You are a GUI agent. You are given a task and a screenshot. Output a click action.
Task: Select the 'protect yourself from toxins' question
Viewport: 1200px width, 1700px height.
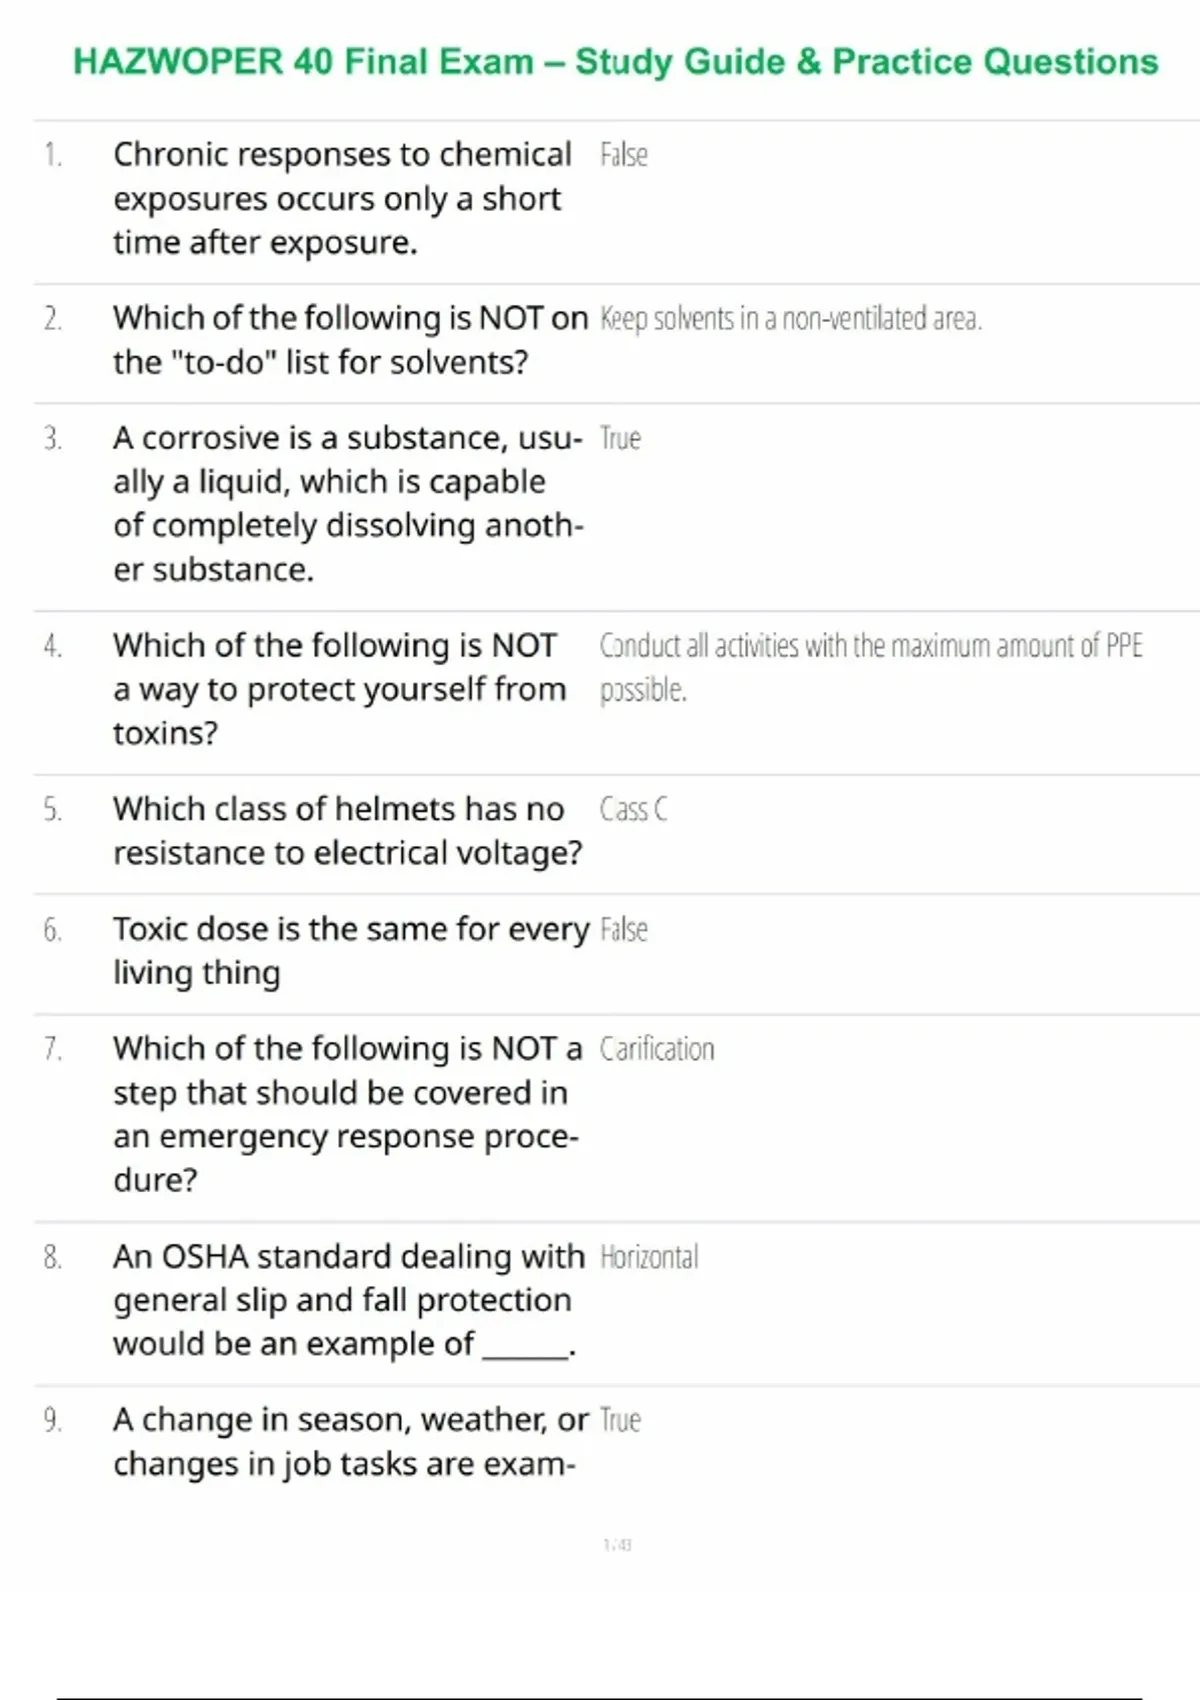[x=339, y=689]
